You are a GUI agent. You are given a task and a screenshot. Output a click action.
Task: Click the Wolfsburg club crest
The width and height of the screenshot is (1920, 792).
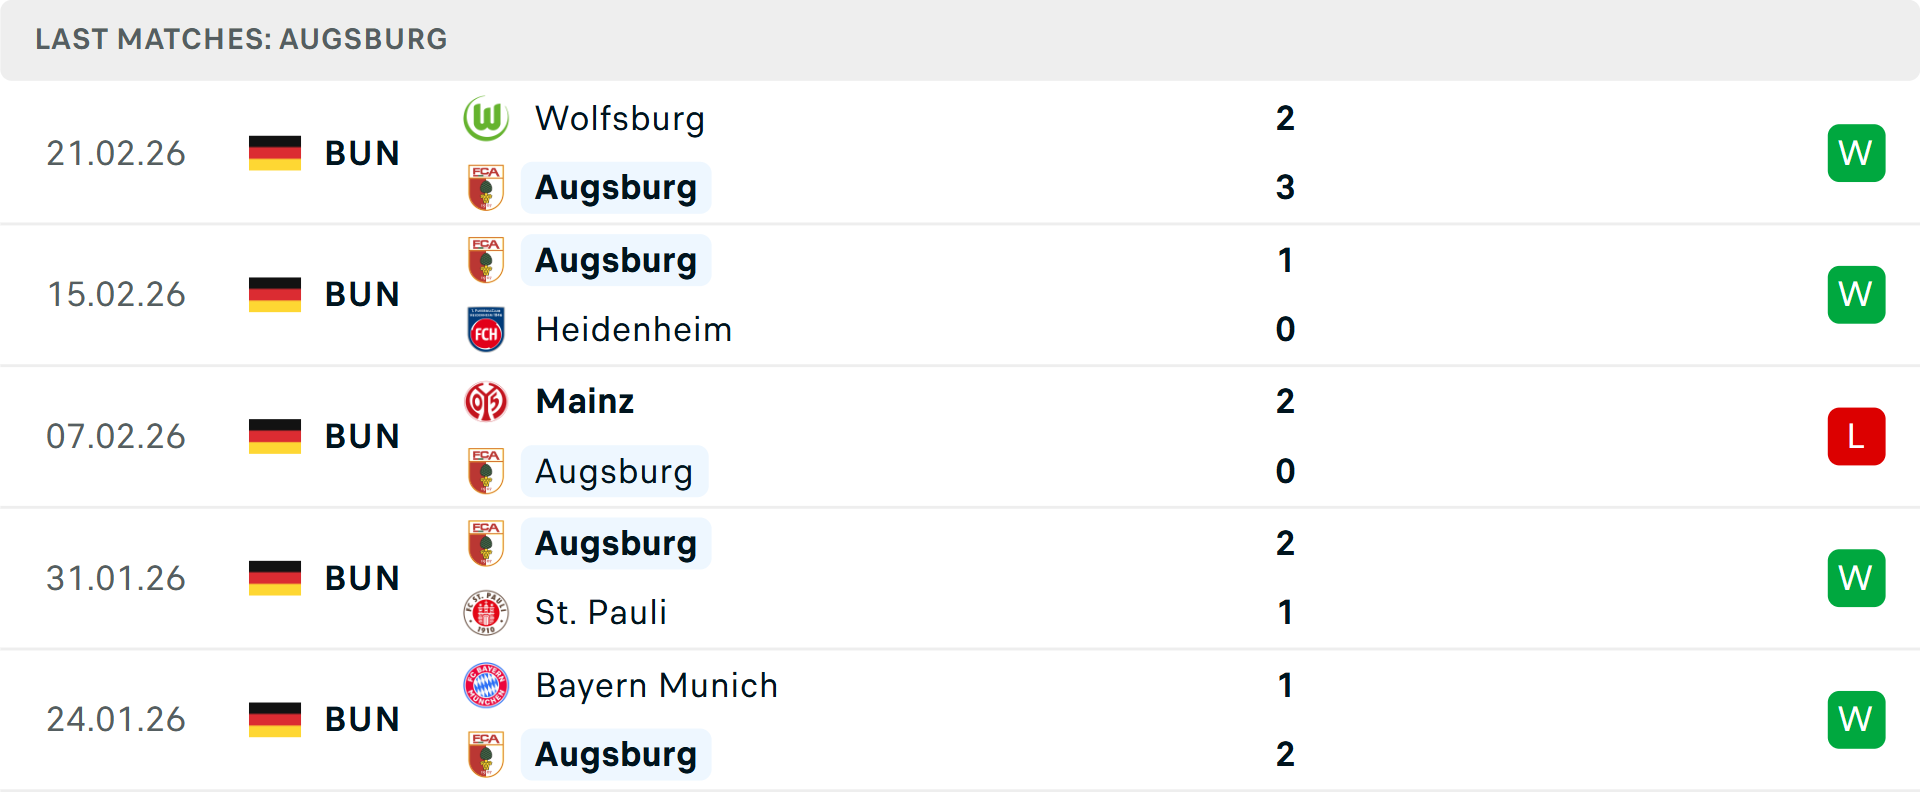point(486,118)
